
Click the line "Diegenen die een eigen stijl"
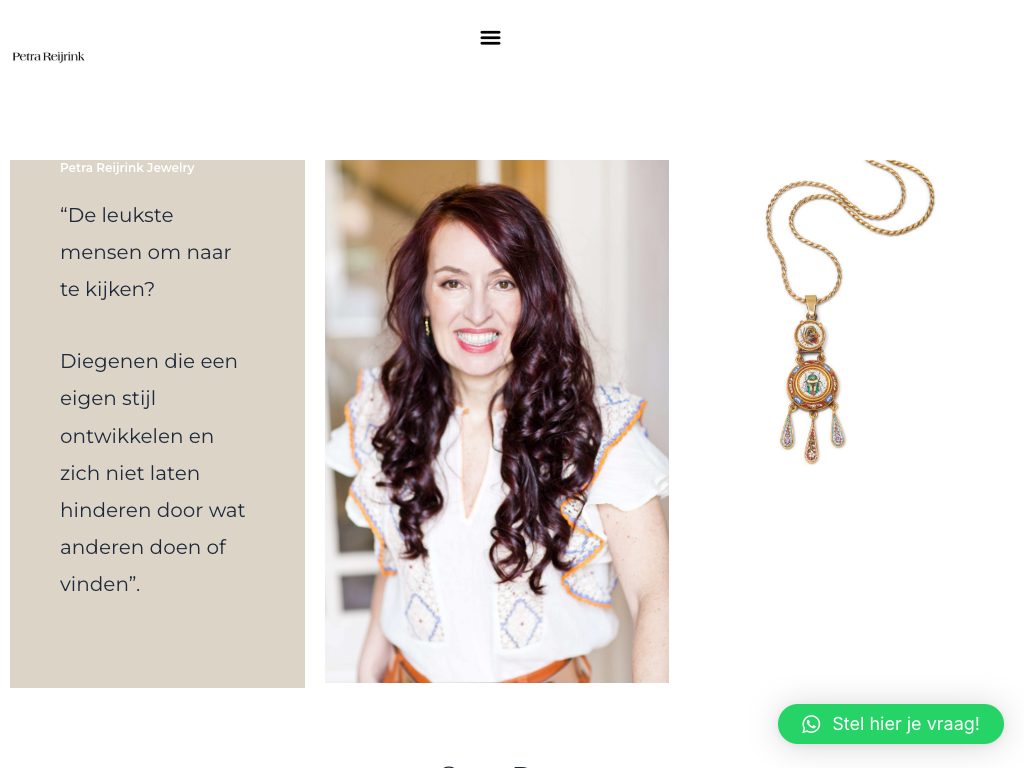pos(149,379)
